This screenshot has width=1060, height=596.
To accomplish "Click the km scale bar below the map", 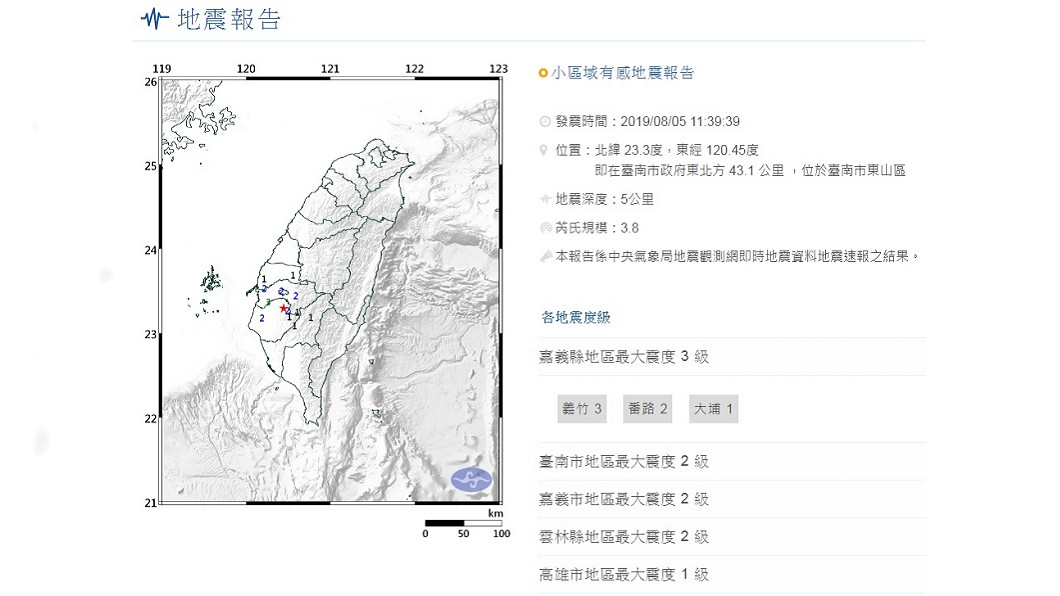I will click(463, 523).
